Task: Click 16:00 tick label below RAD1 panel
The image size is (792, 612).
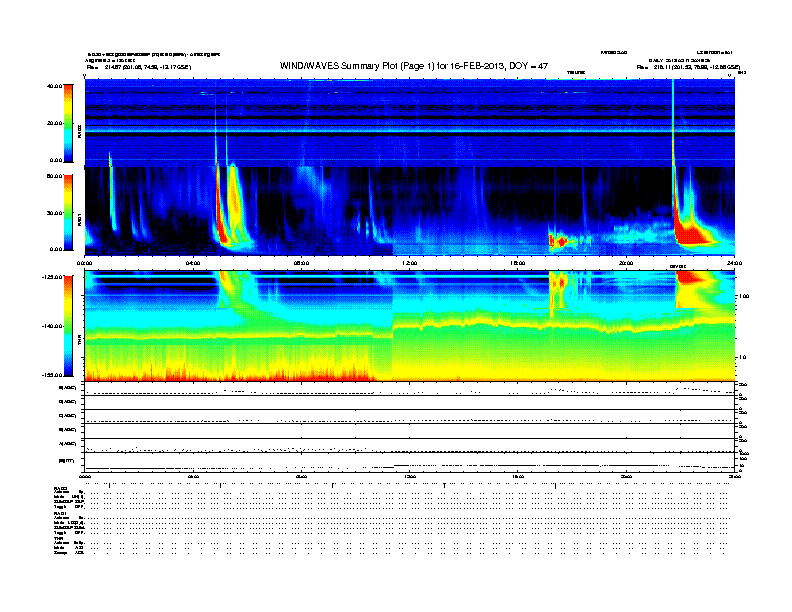Action: click(x=517, y=263)
